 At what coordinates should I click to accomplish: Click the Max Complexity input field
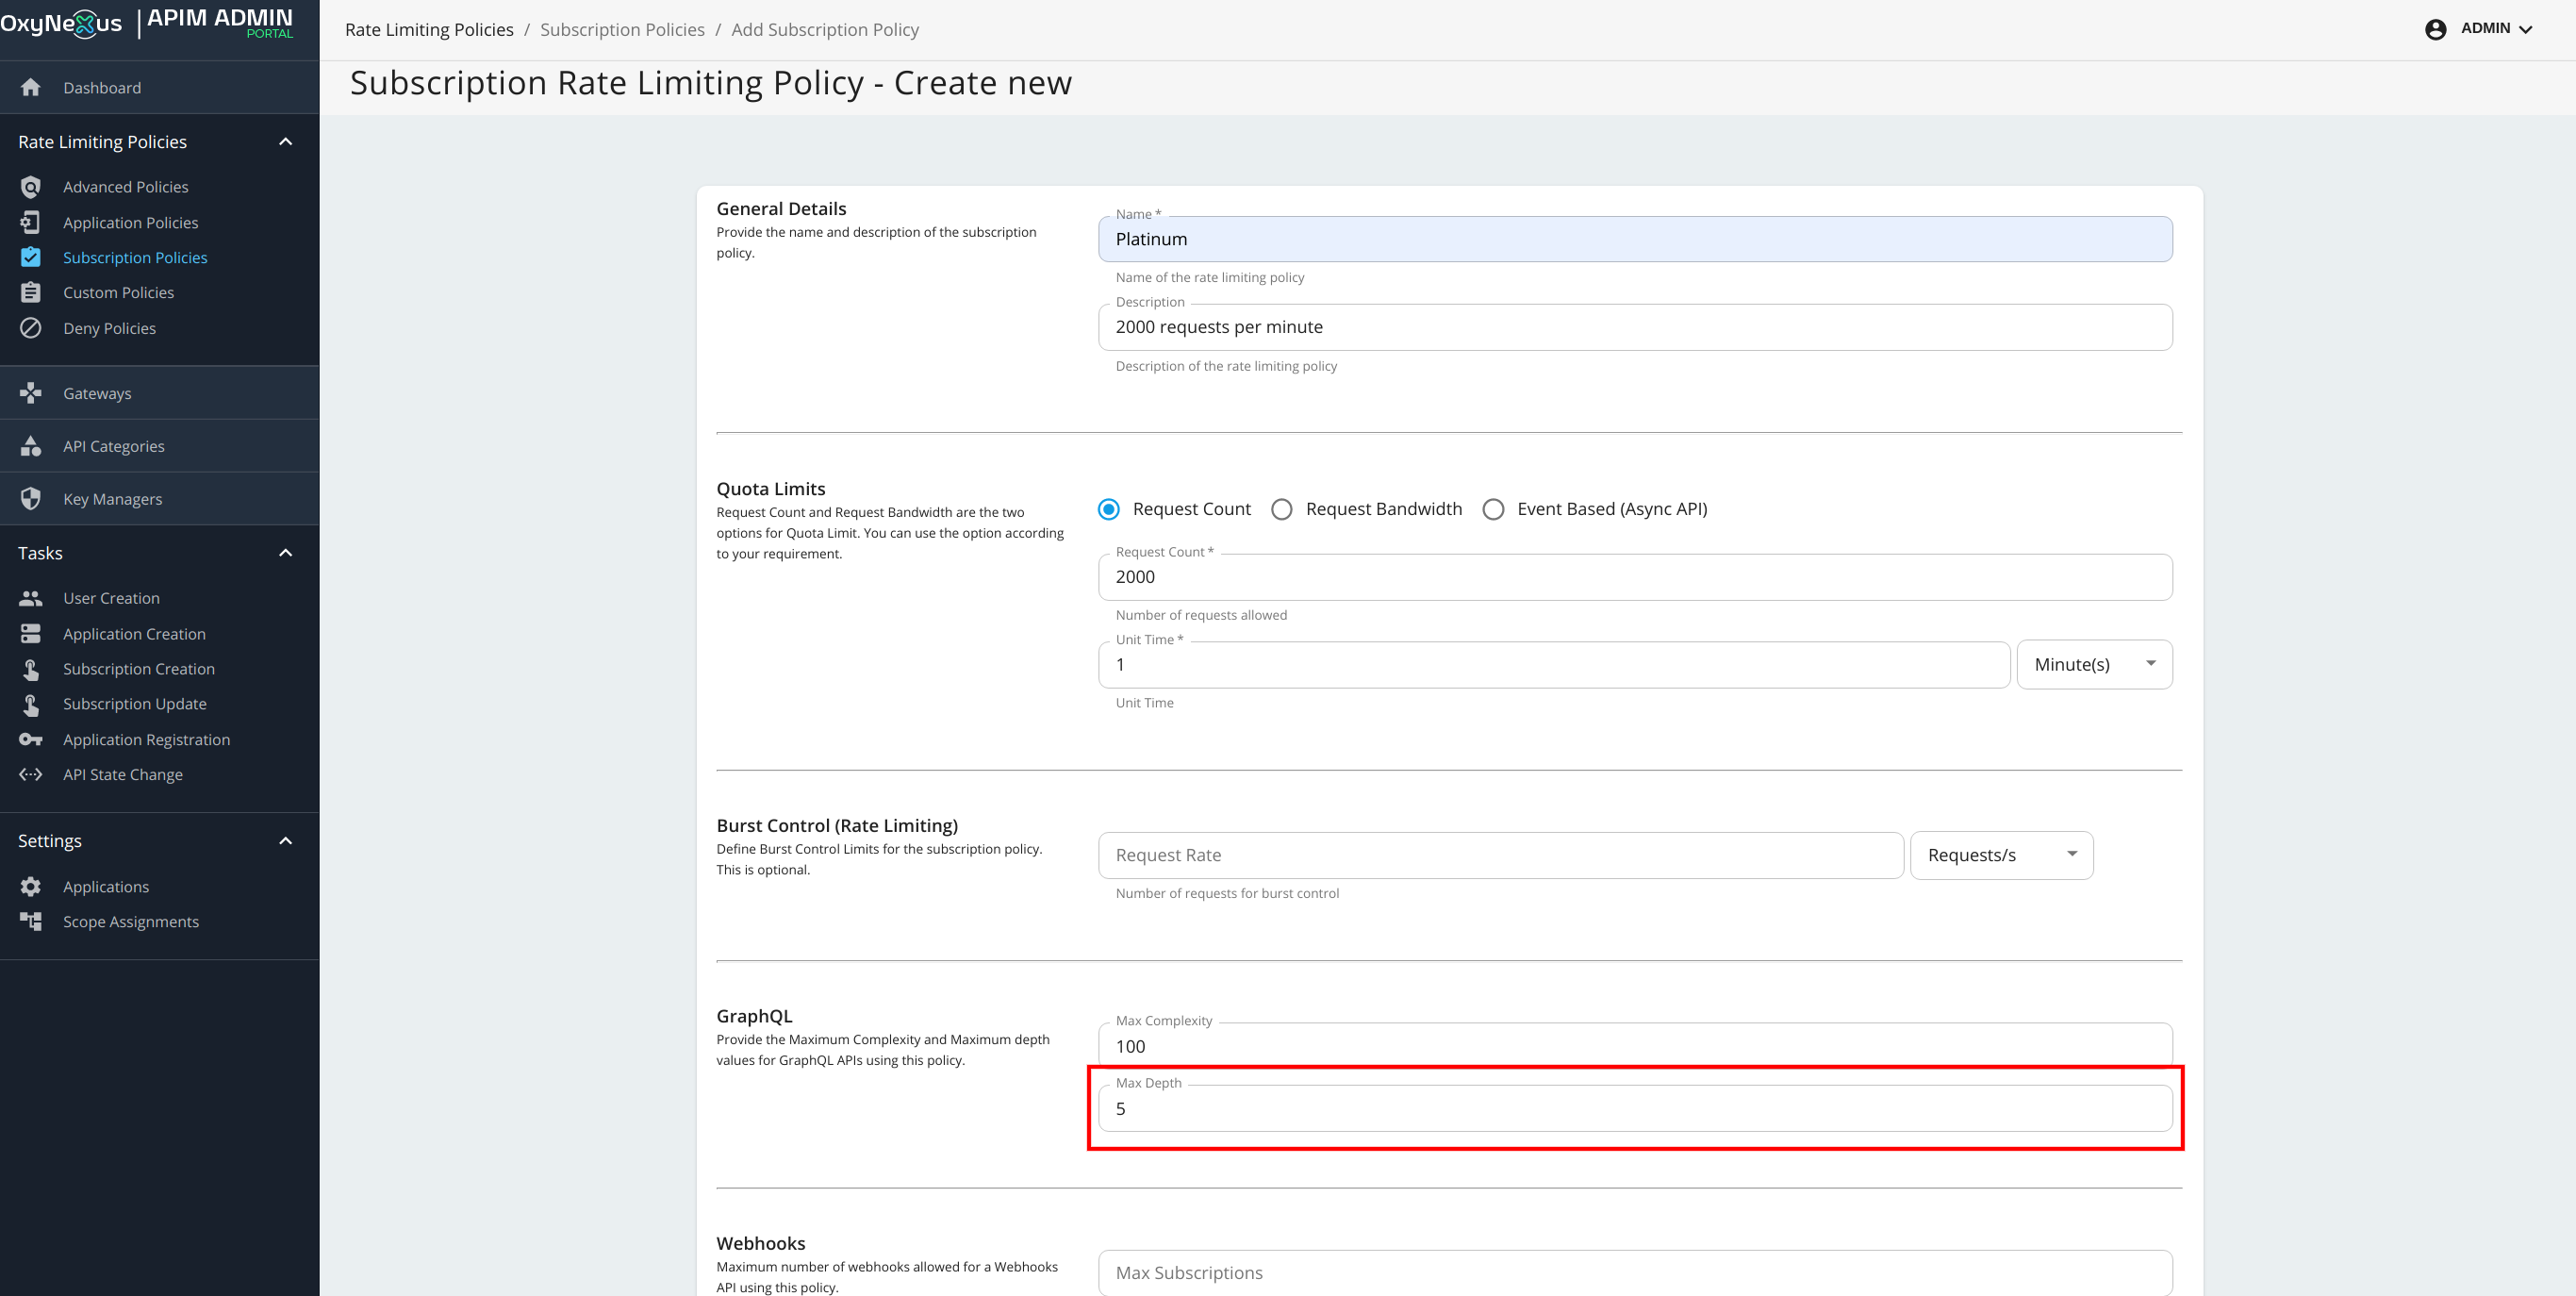point(1635,1045)
